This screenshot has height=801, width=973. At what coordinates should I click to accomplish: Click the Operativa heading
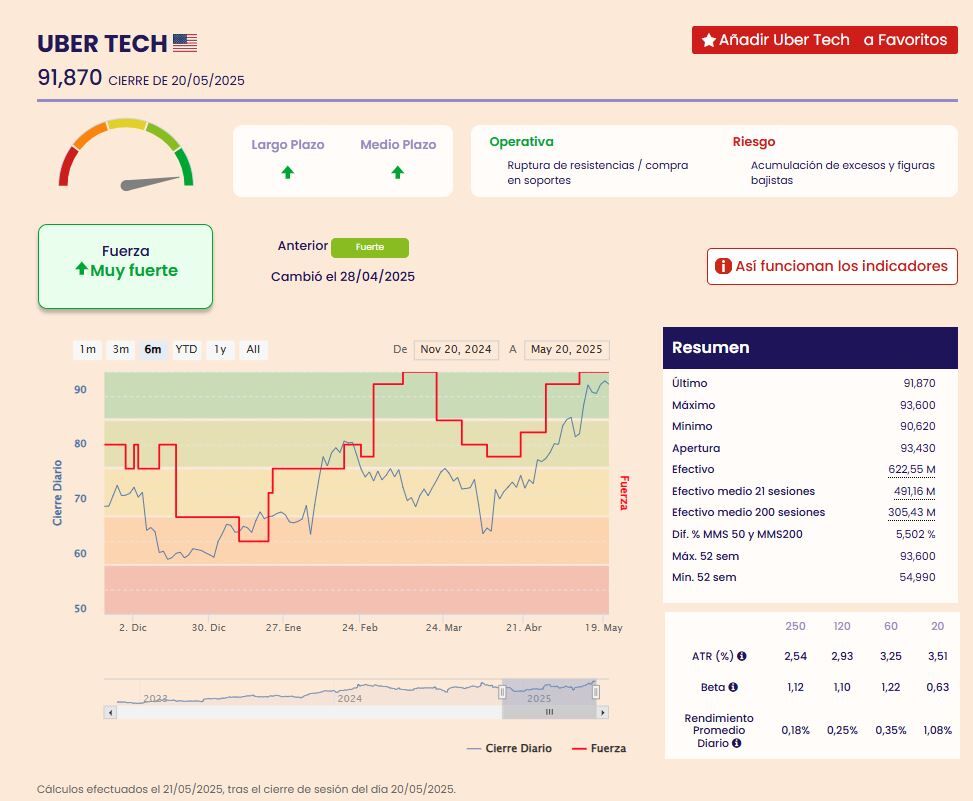[x=521, y=141]
